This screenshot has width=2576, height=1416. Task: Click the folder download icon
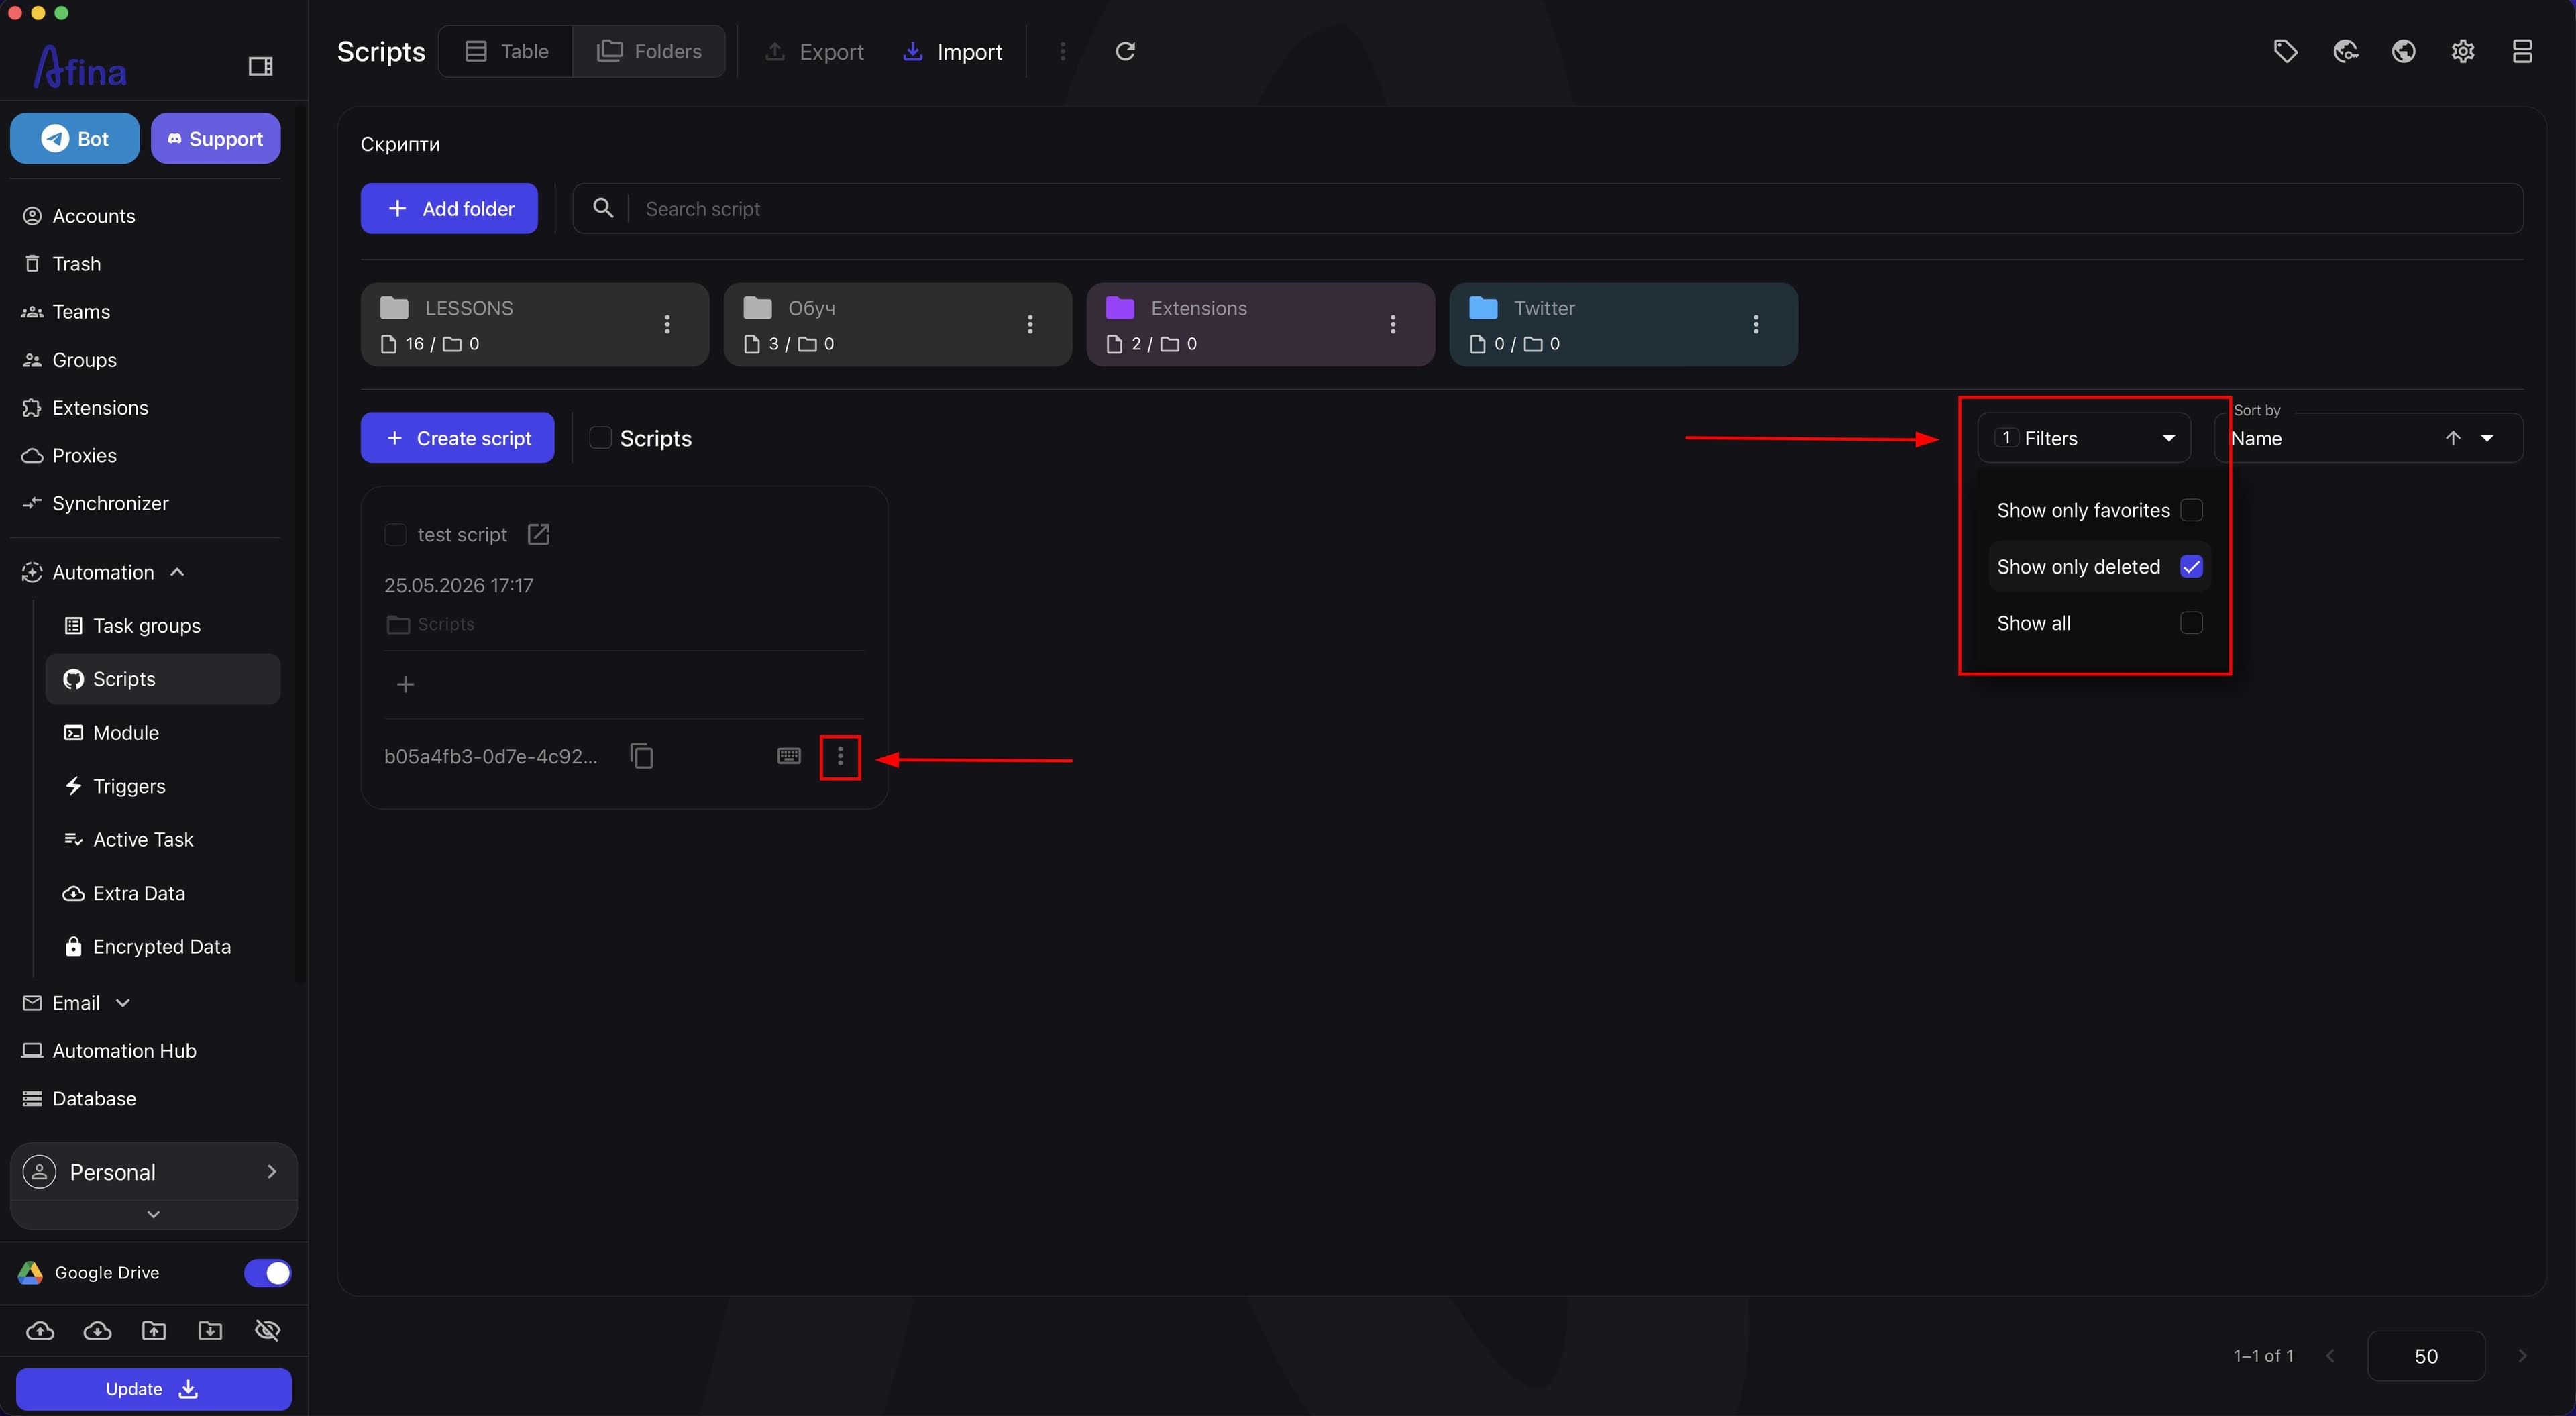(210, 1330)
